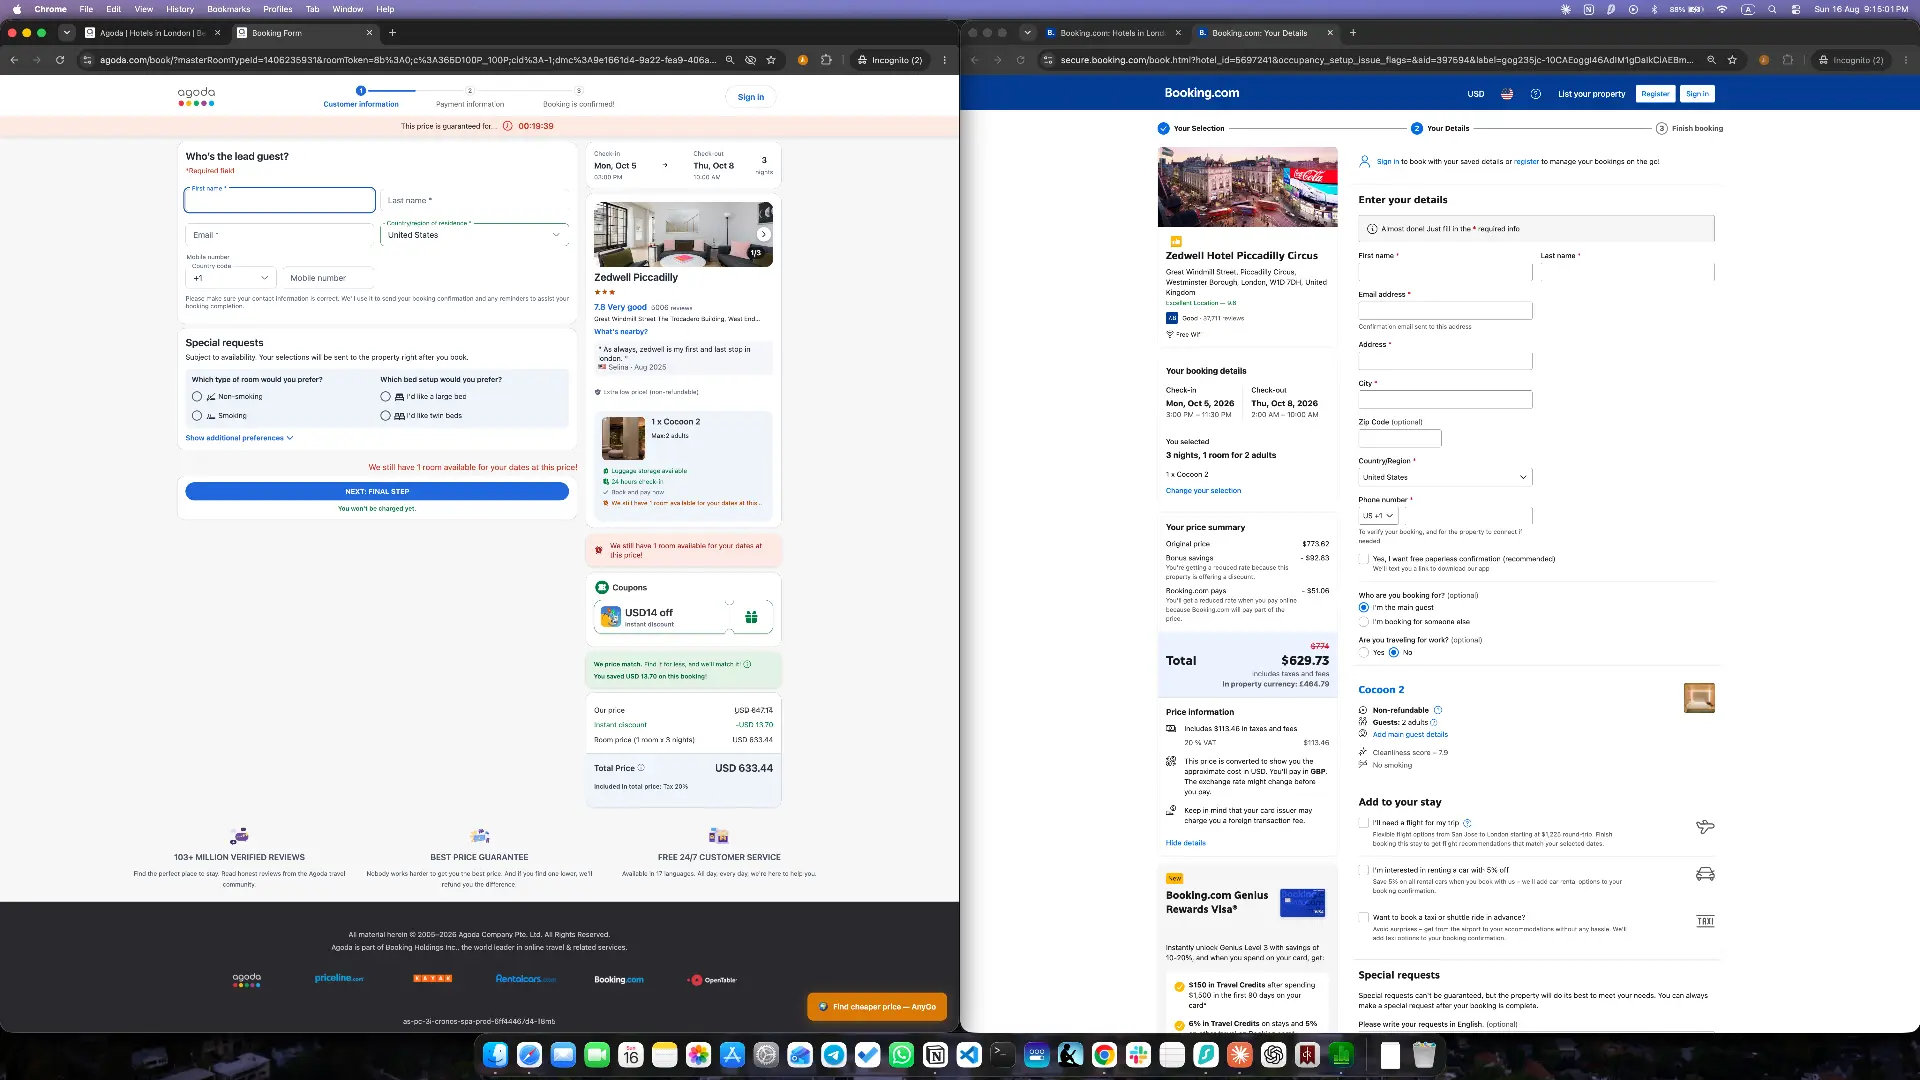Image resolution: width=1920 pixels, height=1080 pixels.
Task: Open the Chrome three-dot menu in the Agoda window
Action: [944, 60]
